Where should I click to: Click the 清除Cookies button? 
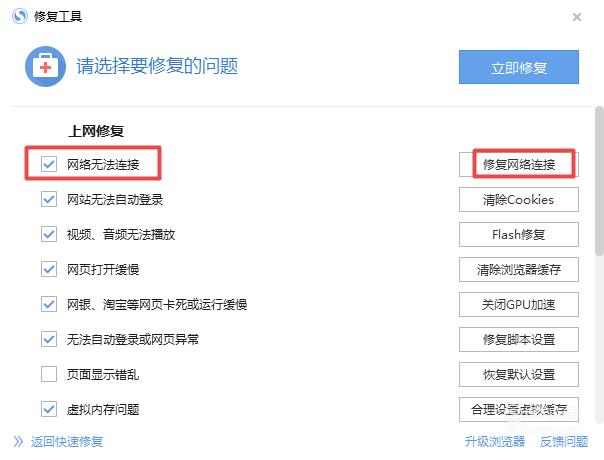click(x=518, y=200)
